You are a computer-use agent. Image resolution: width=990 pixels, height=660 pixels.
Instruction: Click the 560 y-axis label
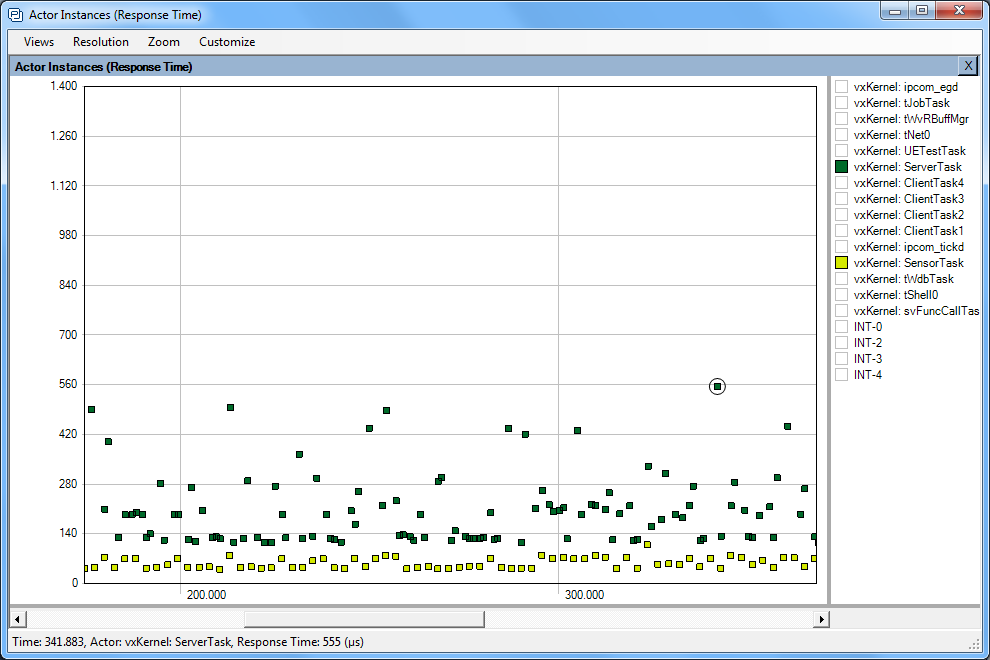pos(68,384)
